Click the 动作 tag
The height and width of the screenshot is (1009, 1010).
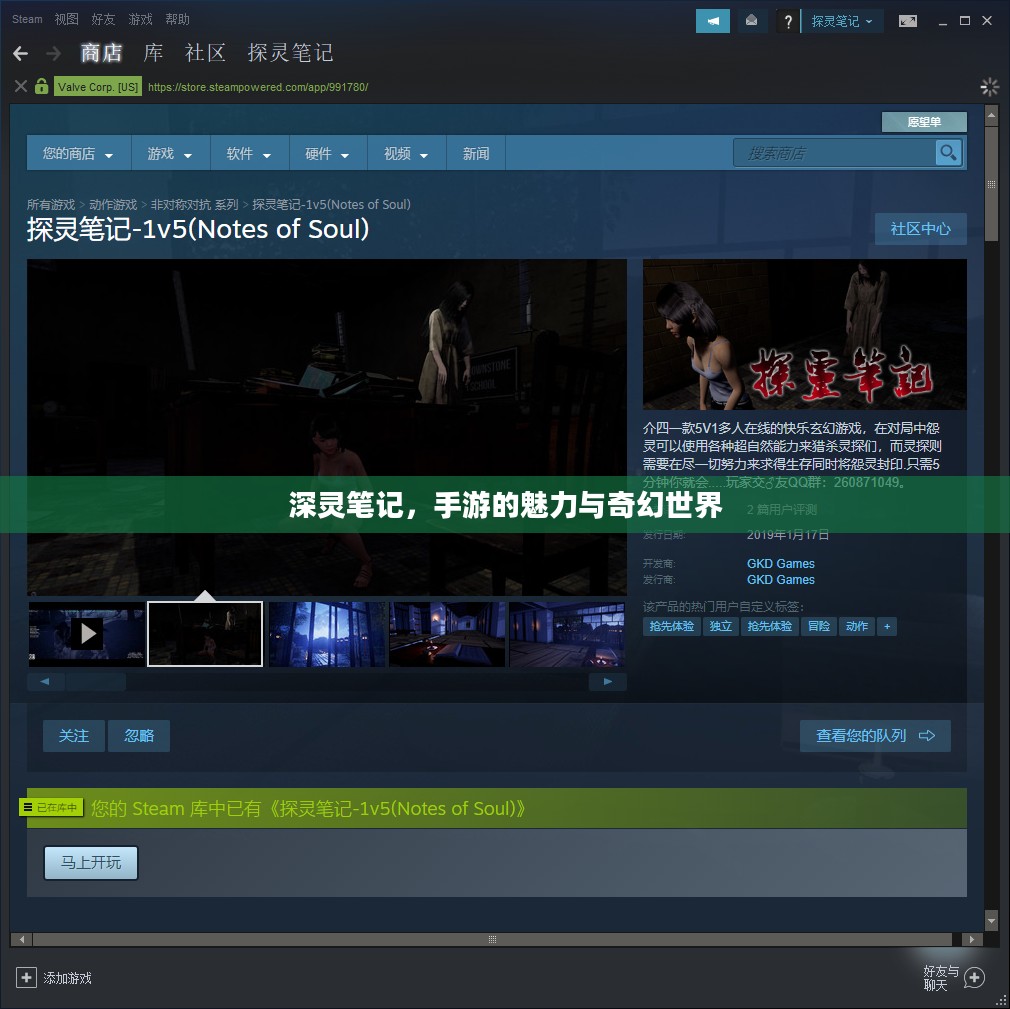coord(857,626)
